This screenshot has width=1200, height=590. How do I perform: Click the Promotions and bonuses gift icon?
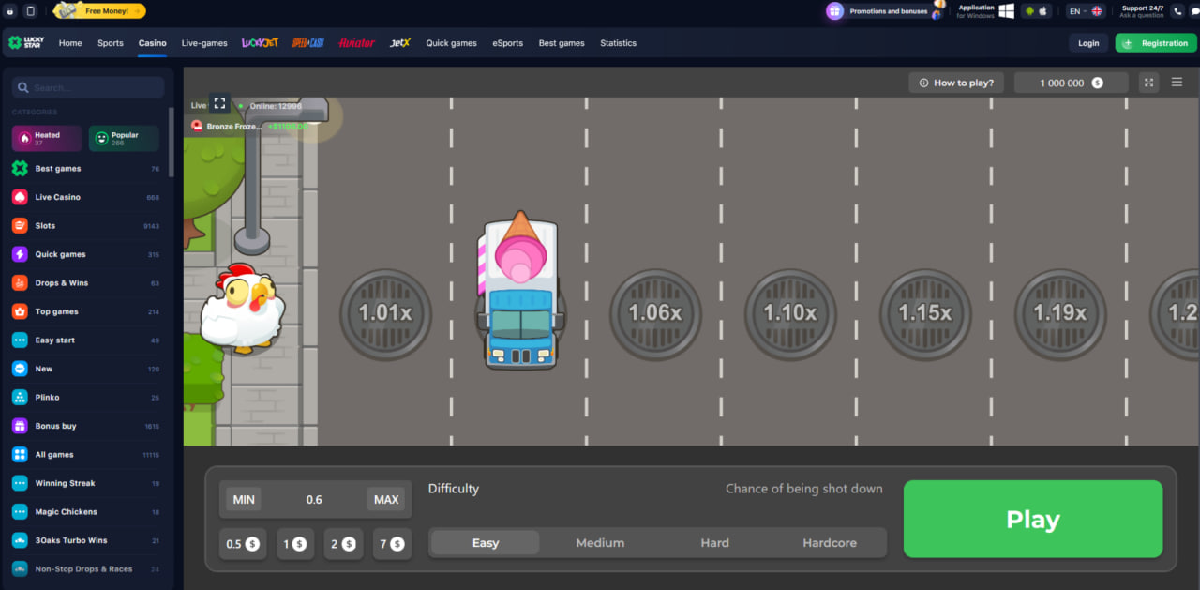(x=835, y=11)
